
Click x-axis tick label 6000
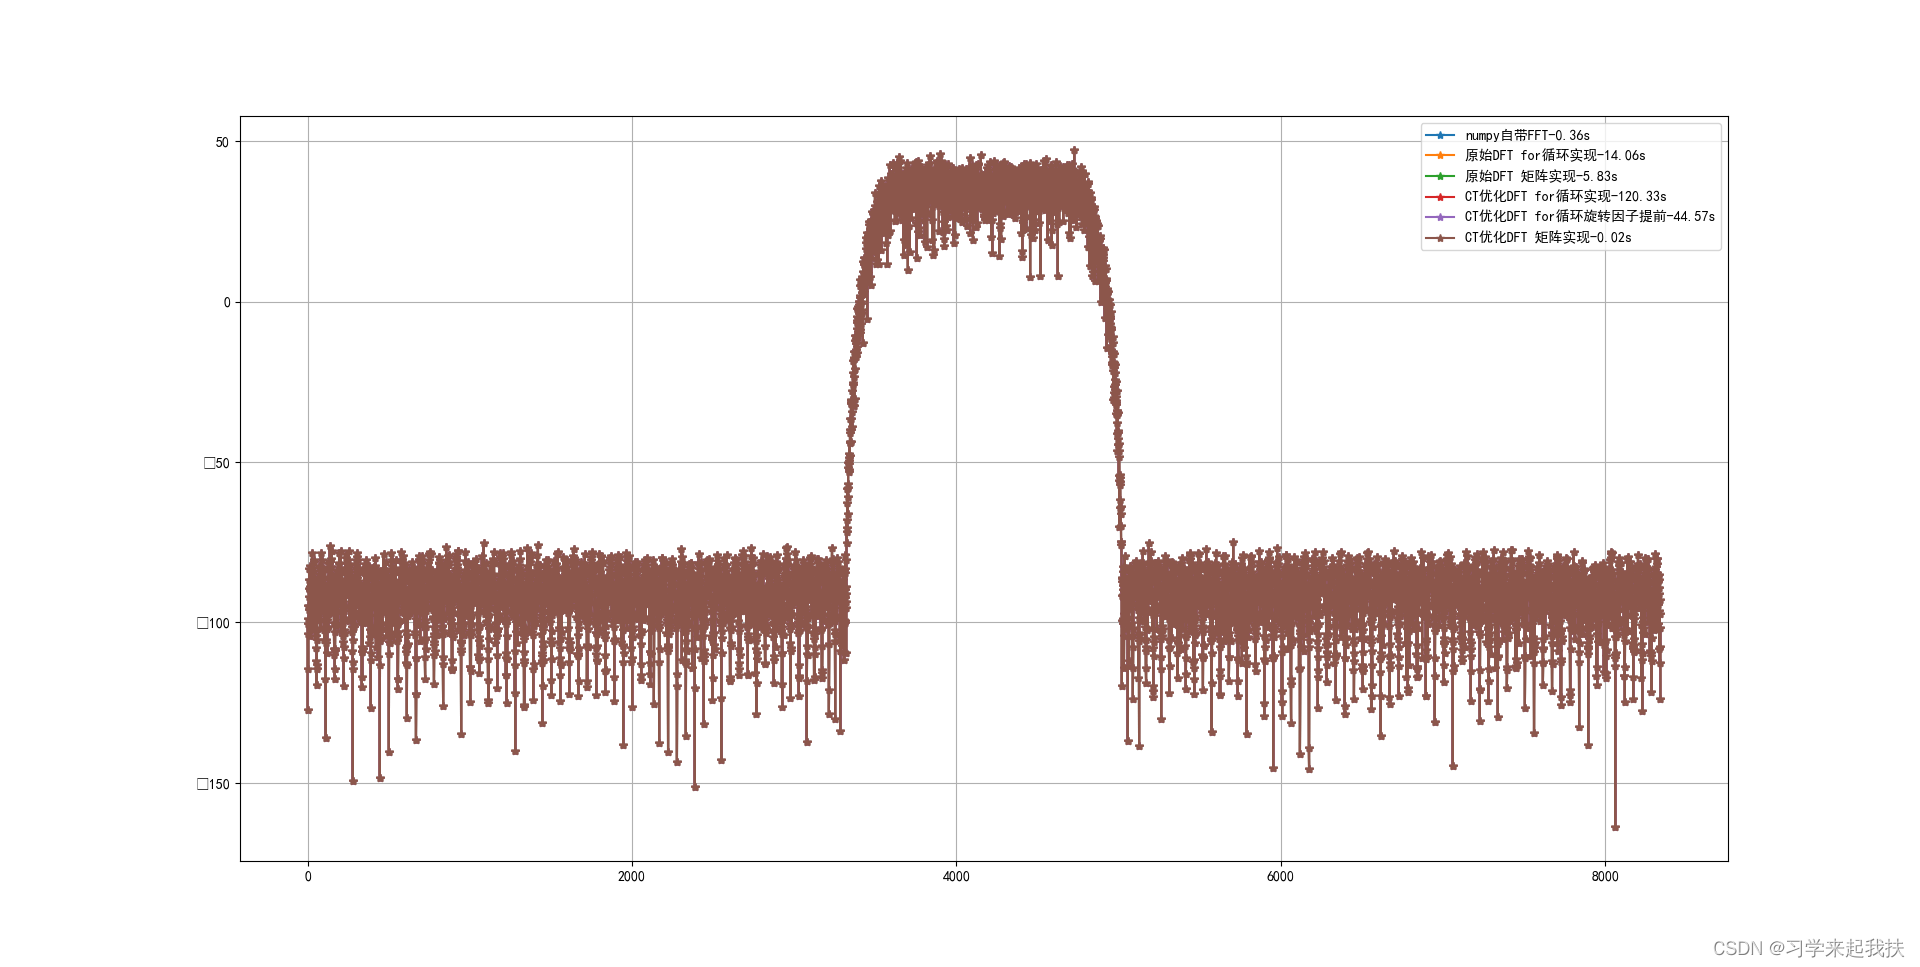point(1280,877)
